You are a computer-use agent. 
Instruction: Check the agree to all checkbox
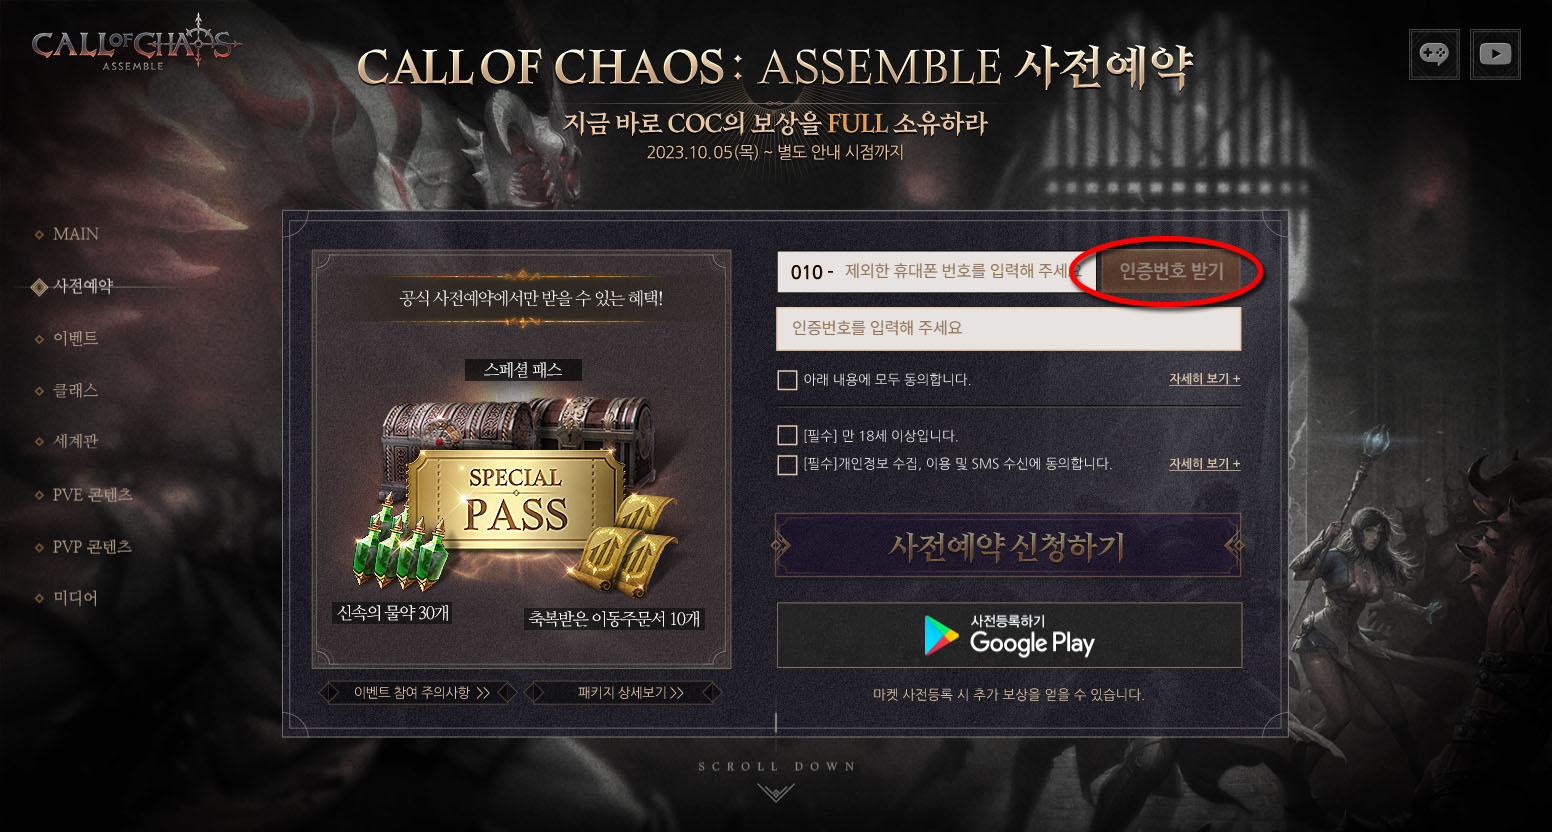click(787, 380)
